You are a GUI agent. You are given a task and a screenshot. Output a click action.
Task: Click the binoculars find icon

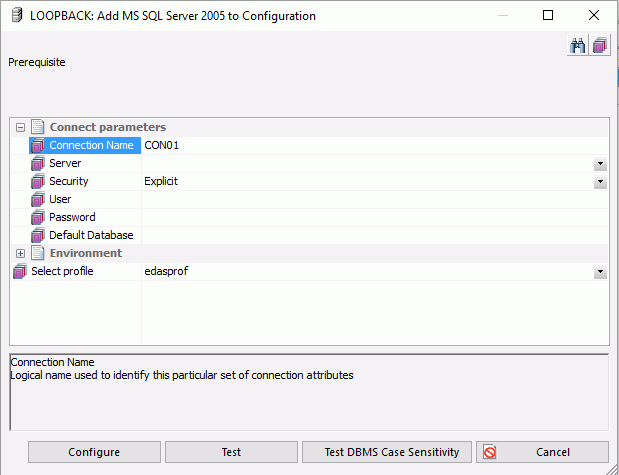tap(577, 46)
